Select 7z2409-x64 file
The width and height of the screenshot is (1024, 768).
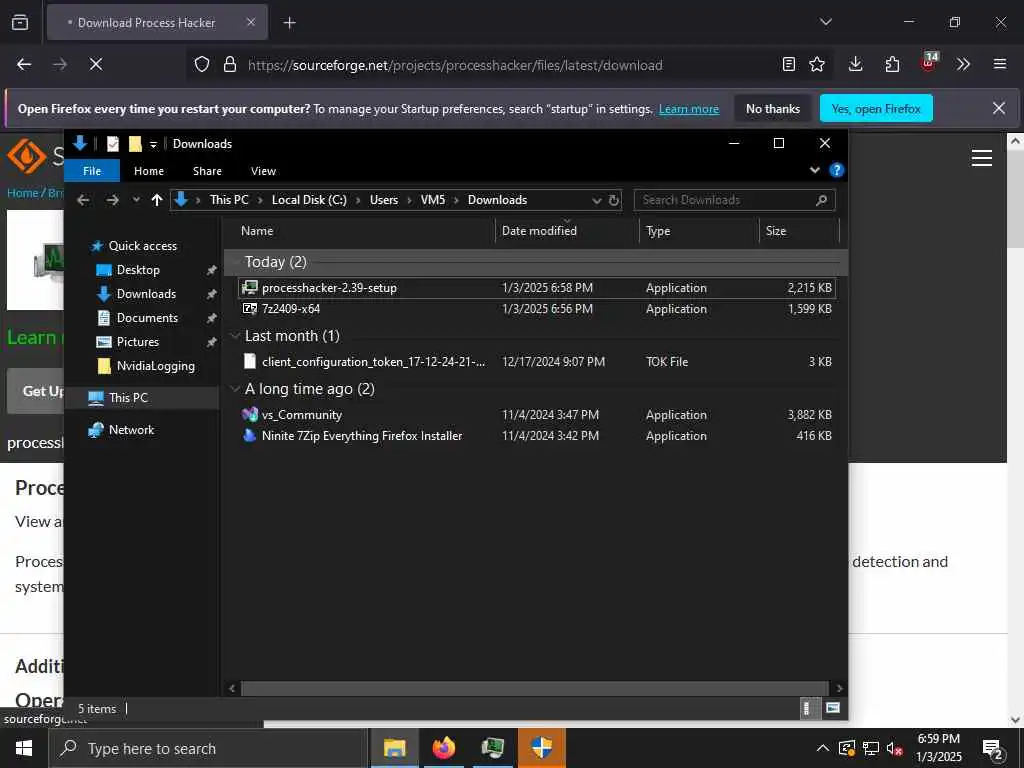coord(537,309)
